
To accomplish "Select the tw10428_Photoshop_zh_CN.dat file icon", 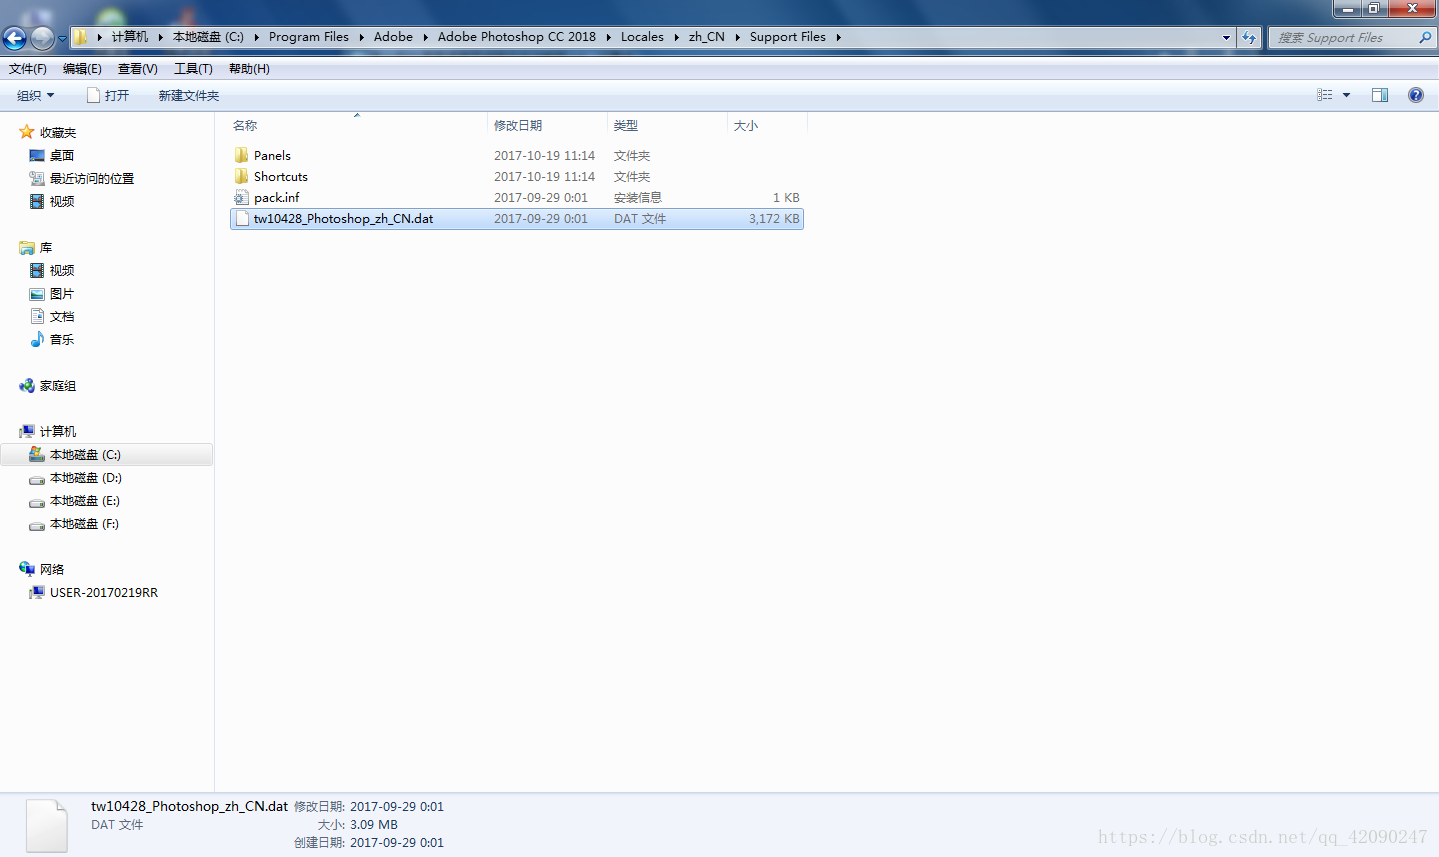I will click(241, 218).
